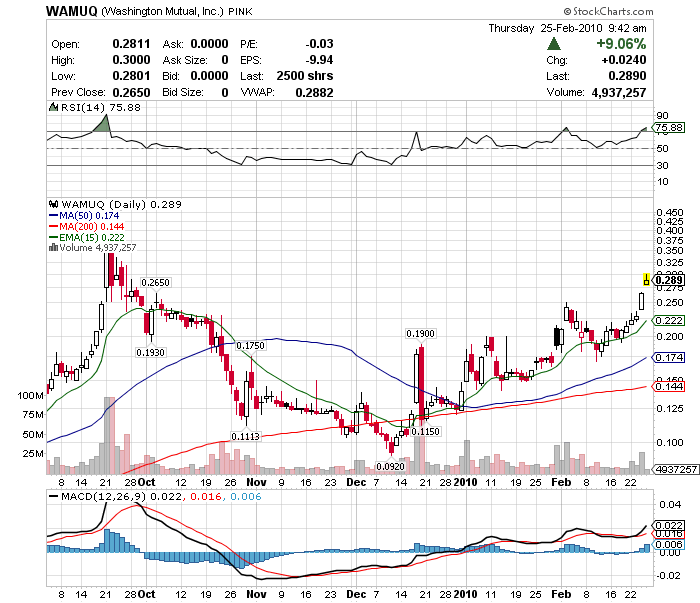The width and height of the screenshot is (700, 603).
Task: Click the -0.02 MACD axis label
Action: tap(669, 575)
